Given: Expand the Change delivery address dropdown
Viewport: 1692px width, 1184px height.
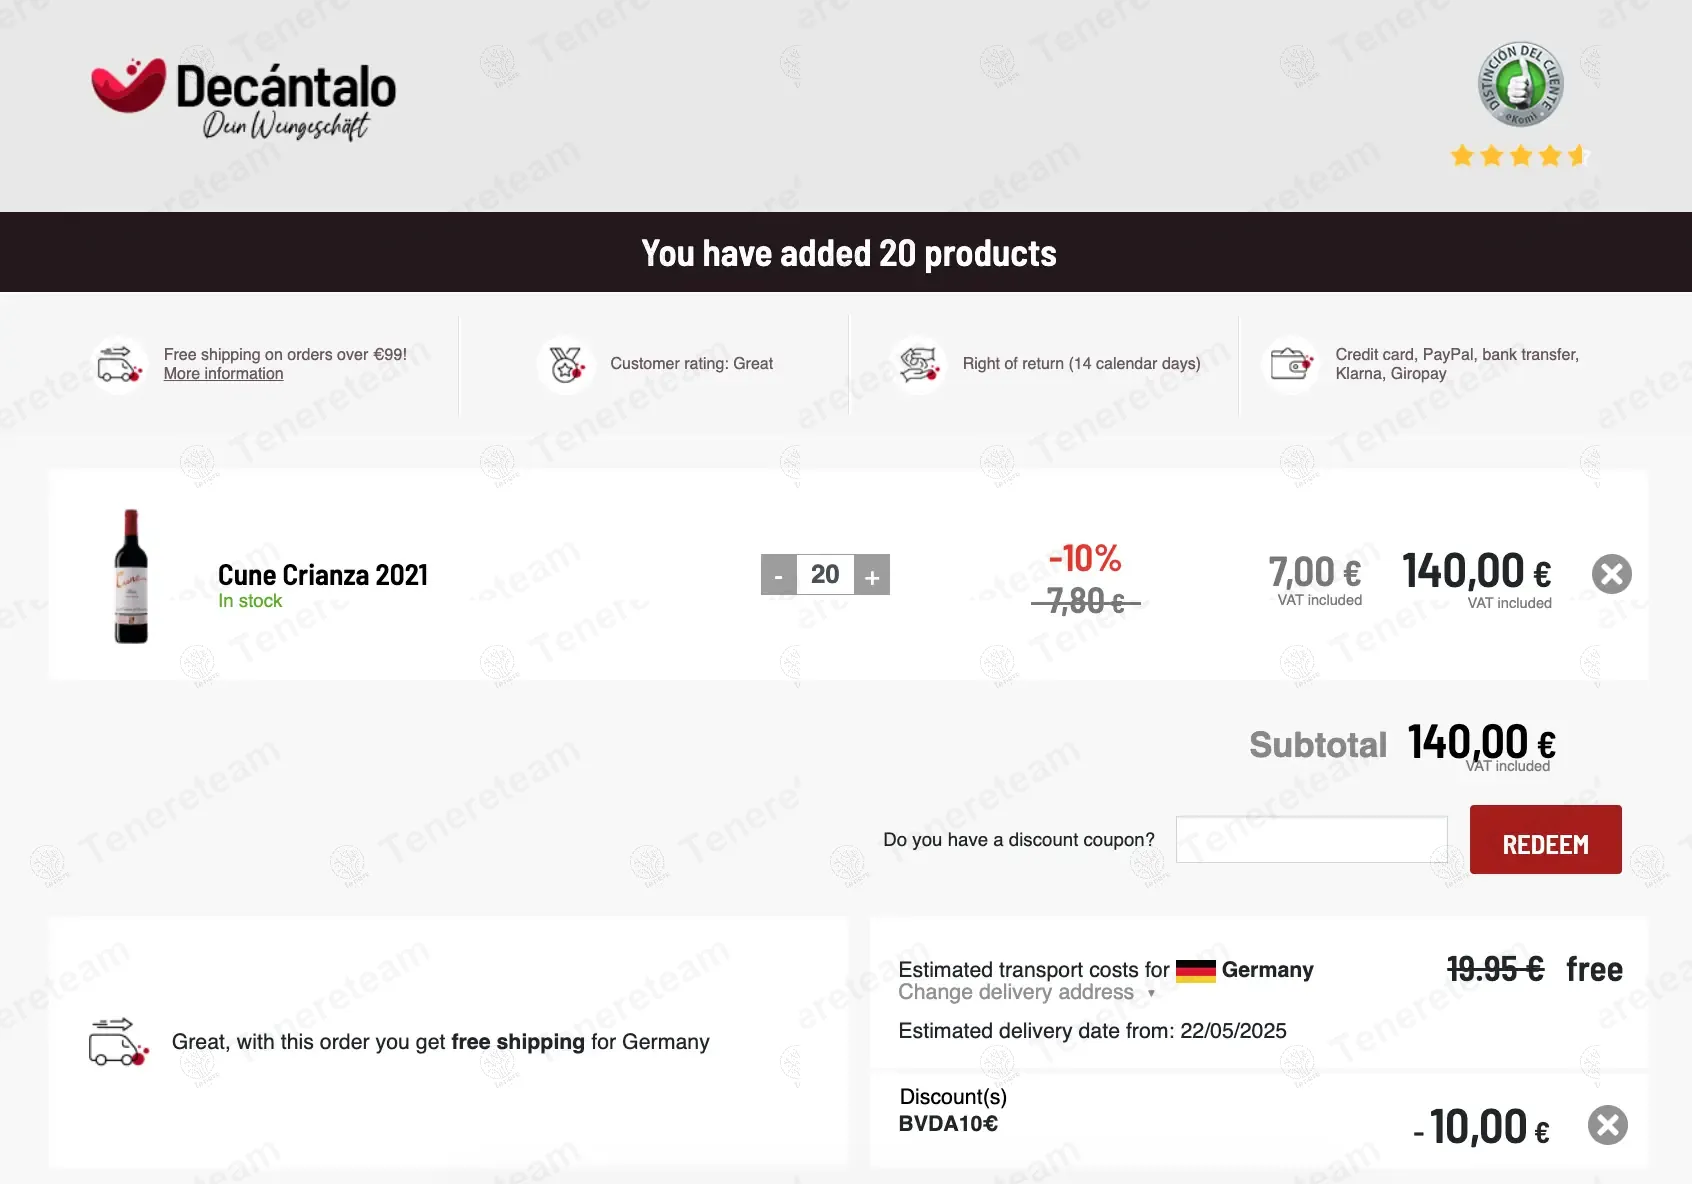Looking at the screenshot, I should tap(1027, 992).
